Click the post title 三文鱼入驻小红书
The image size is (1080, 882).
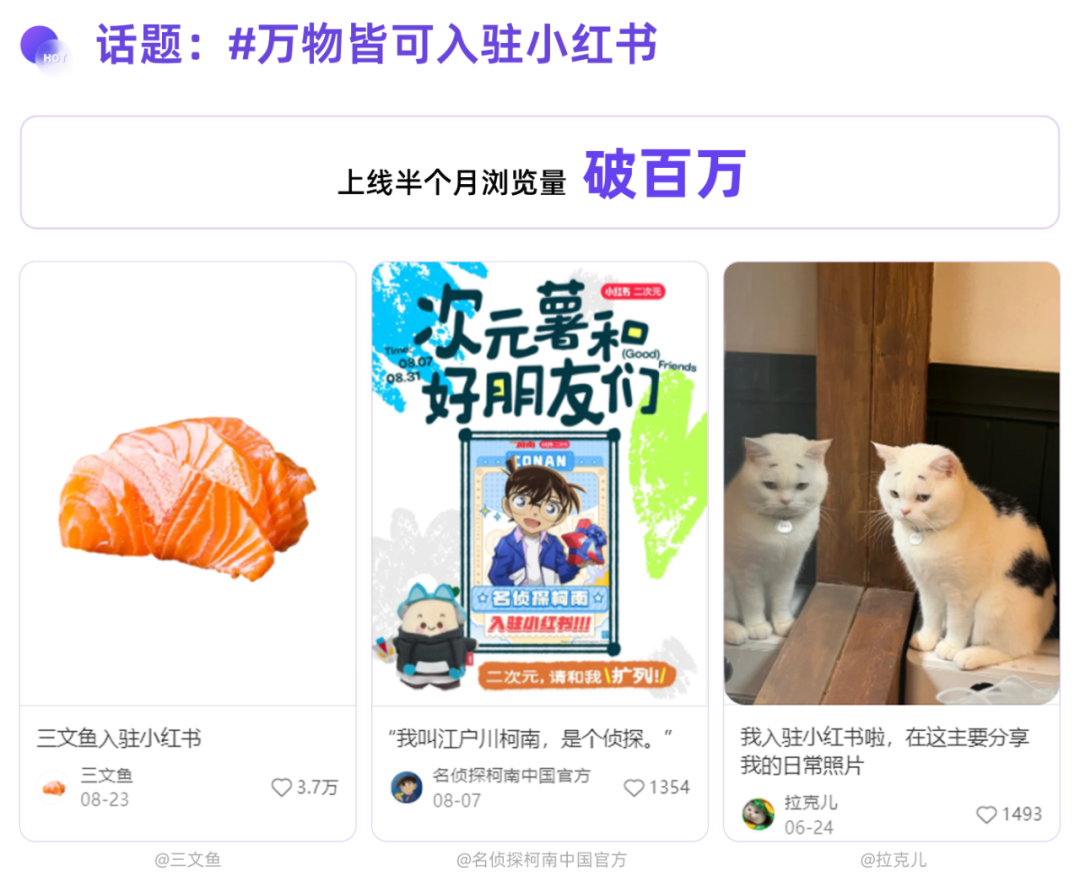[x=119, y=739]
